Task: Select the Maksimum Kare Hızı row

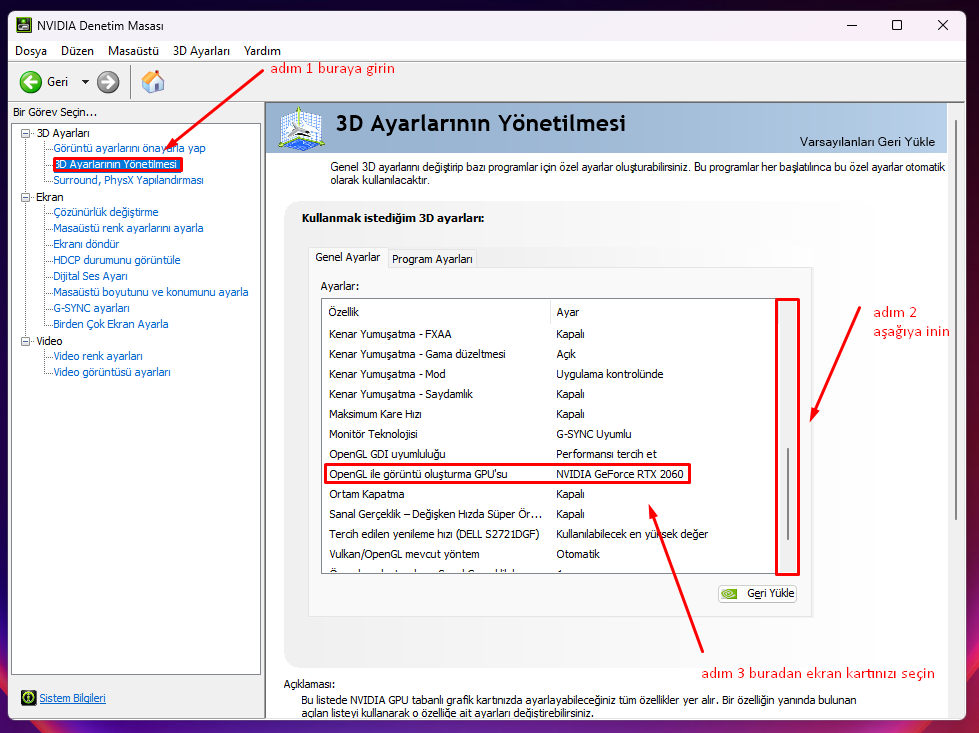Action: pos(549,414)
